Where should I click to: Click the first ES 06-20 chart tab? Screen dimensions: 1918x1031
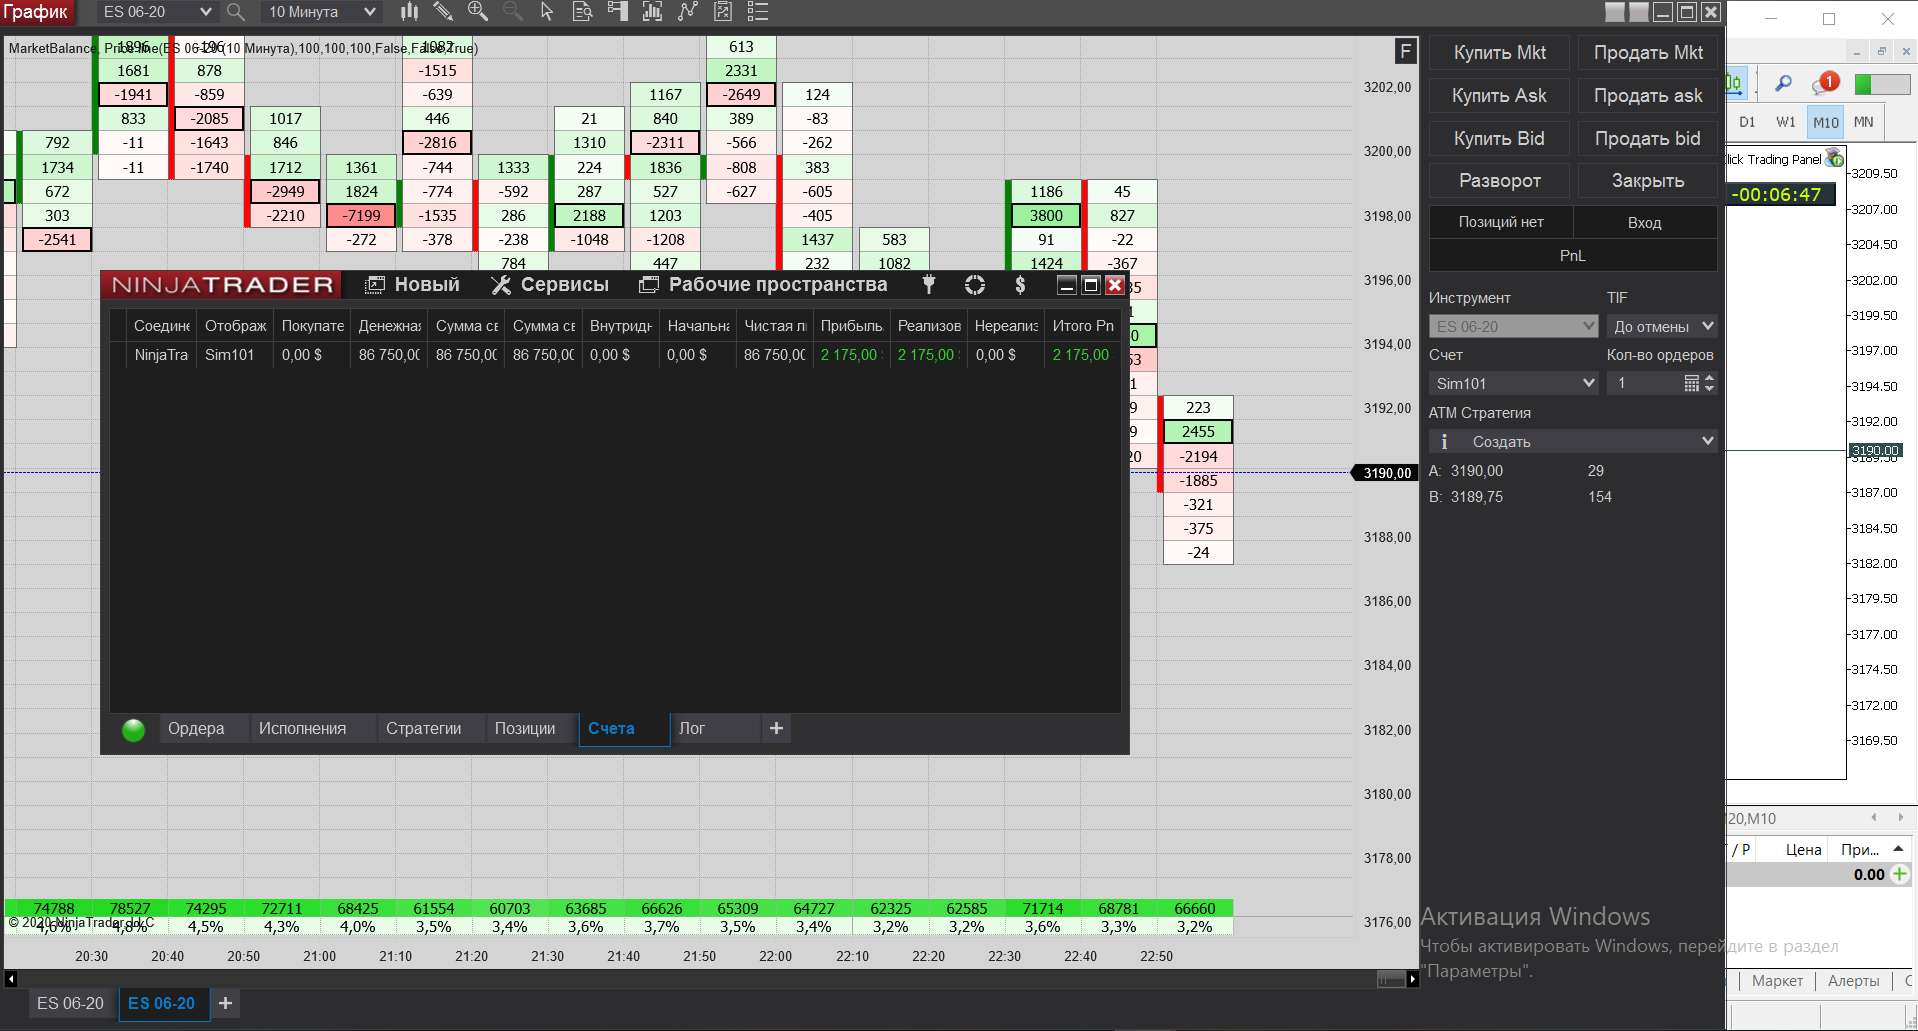[x=70, y=1003]
